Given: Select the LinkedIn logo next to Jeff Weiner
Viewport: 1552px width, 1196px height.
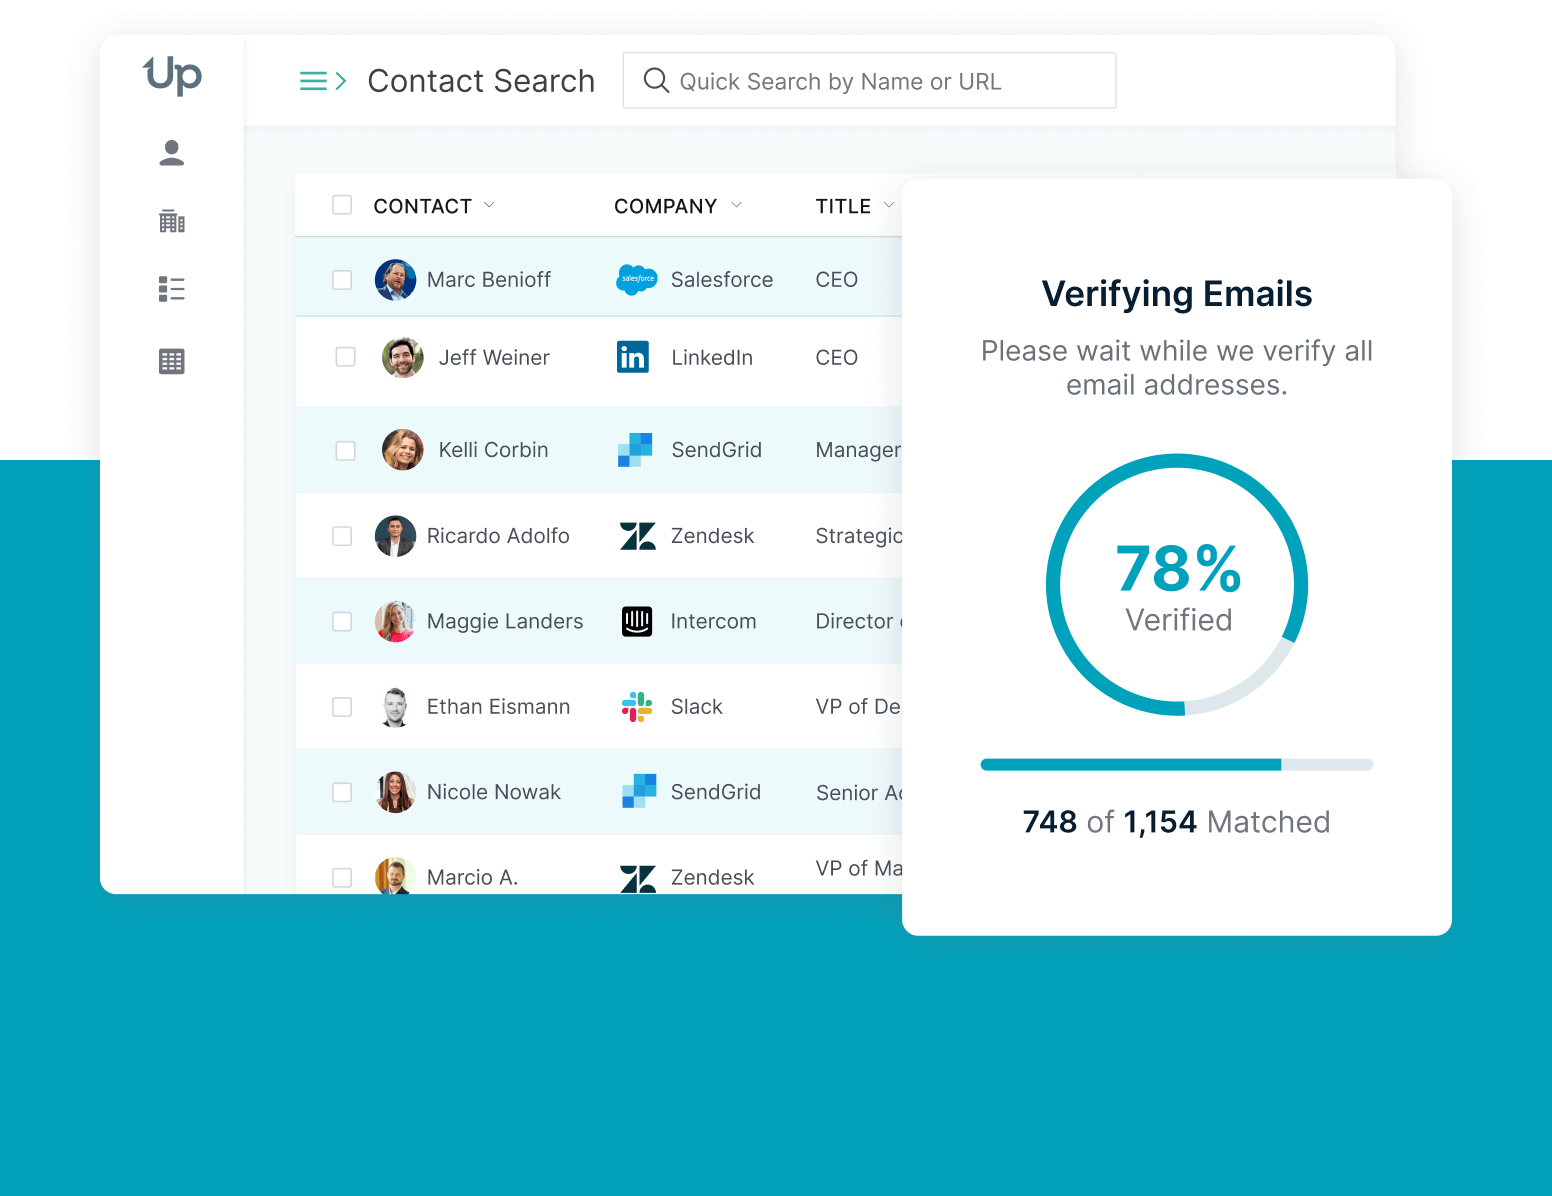Looking at the screenshot, I should coord(632,357).
